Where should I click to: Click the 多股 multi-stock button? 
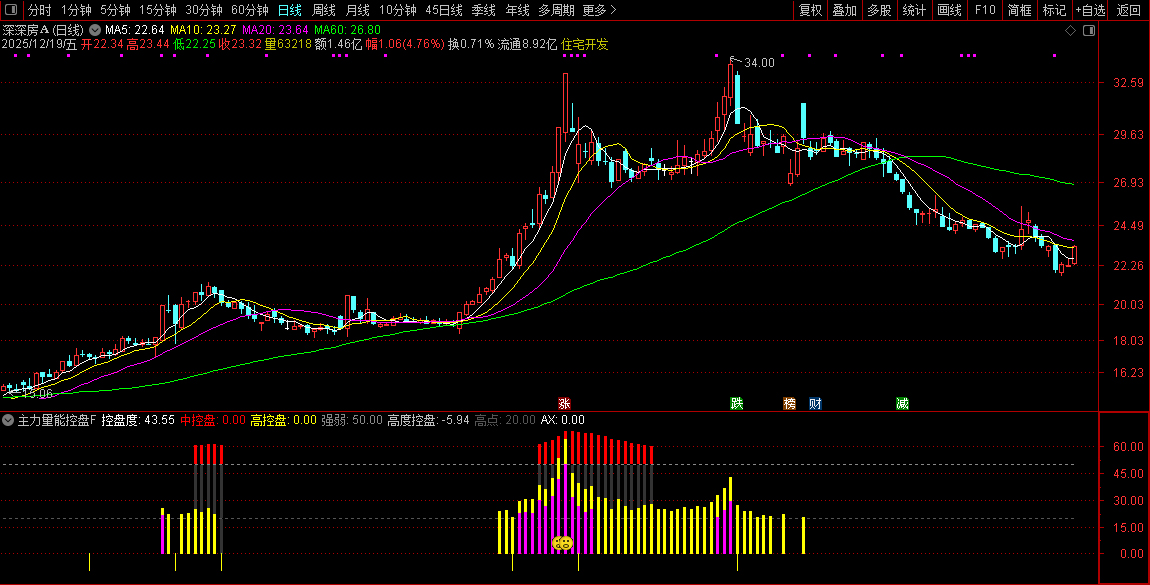pos(879,10)
